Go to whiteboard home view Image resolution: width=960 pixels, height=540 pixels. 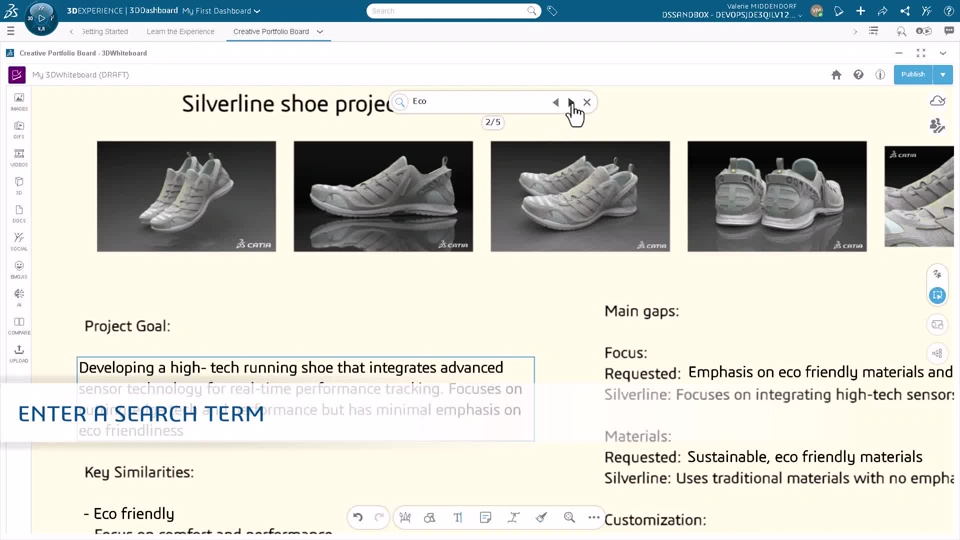[x=836, y=75]
